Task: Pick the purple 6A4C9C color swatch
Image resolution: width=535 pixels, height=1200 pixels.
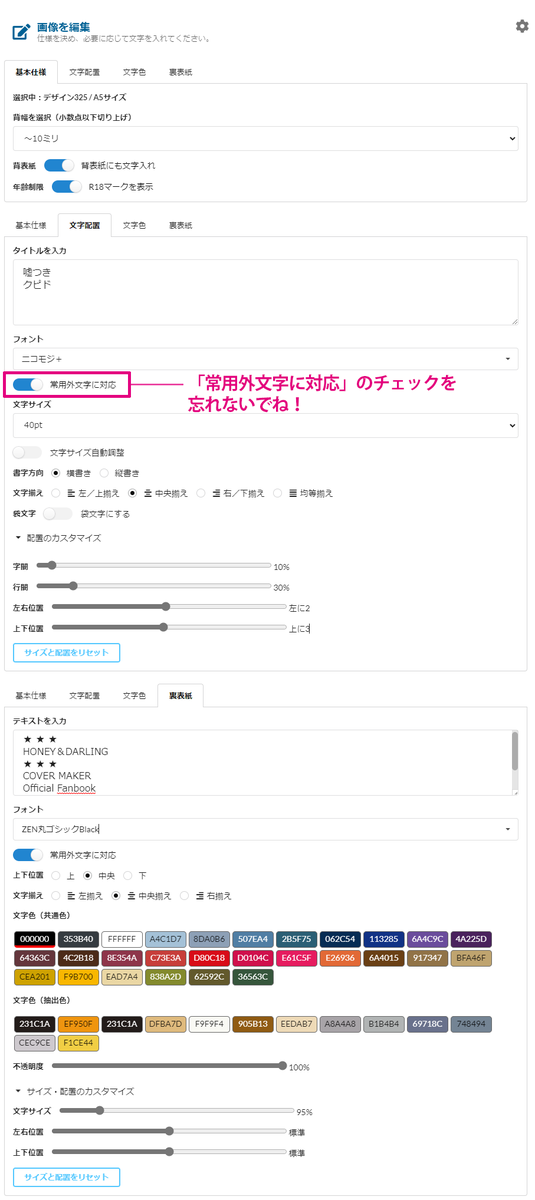Action: coord(427,939)
